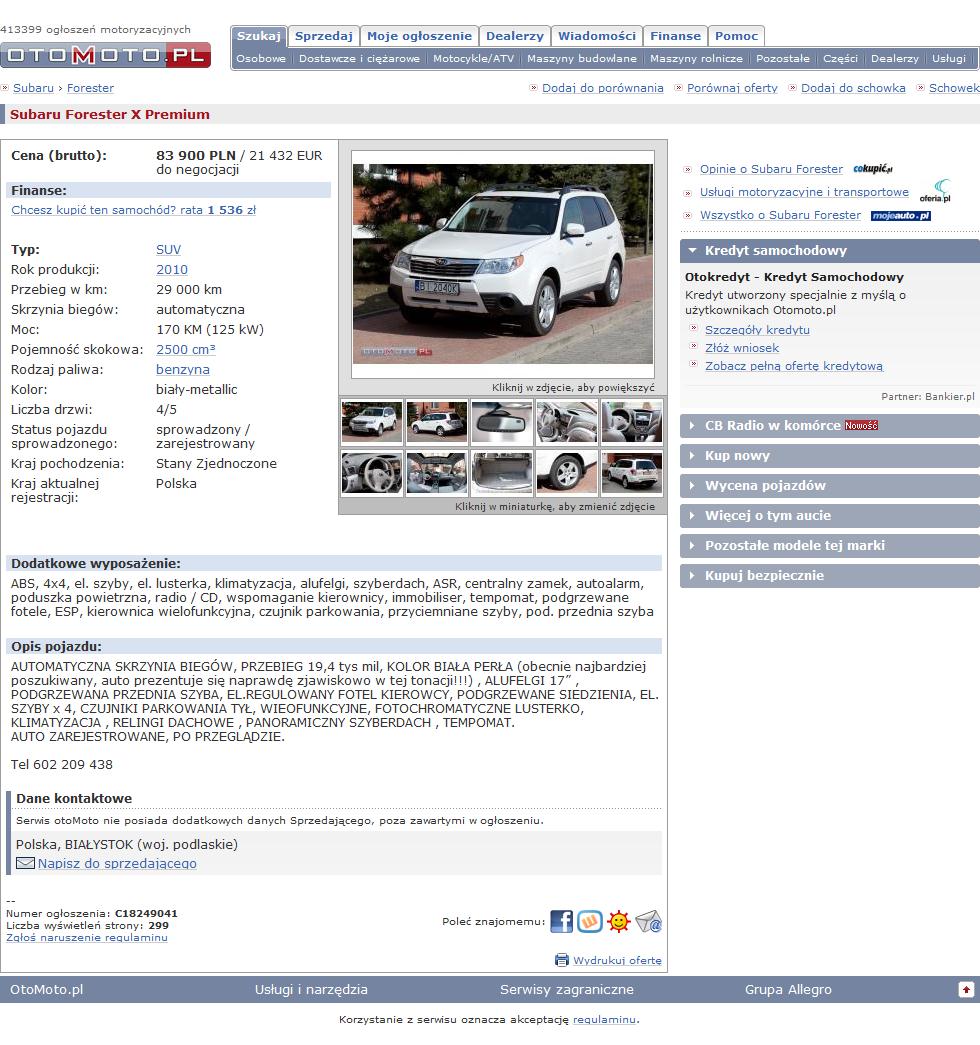Screen dimensions: 980x1045
Task: Click the scroll-to-top arrow in the footer
Action: [x=966, y=990]
